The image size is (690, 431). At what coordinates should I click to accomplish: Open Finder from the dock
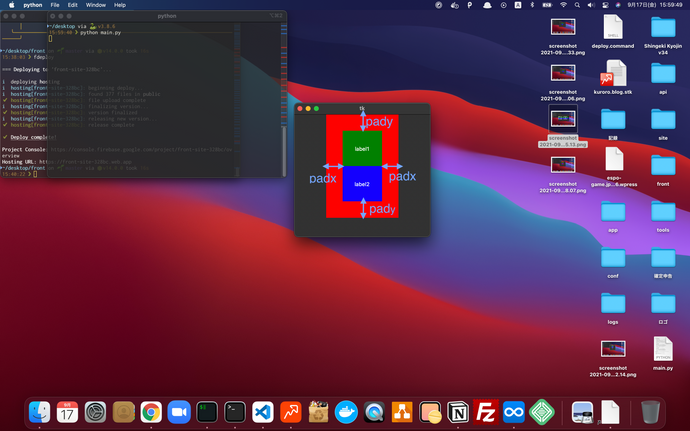point(40,412)
